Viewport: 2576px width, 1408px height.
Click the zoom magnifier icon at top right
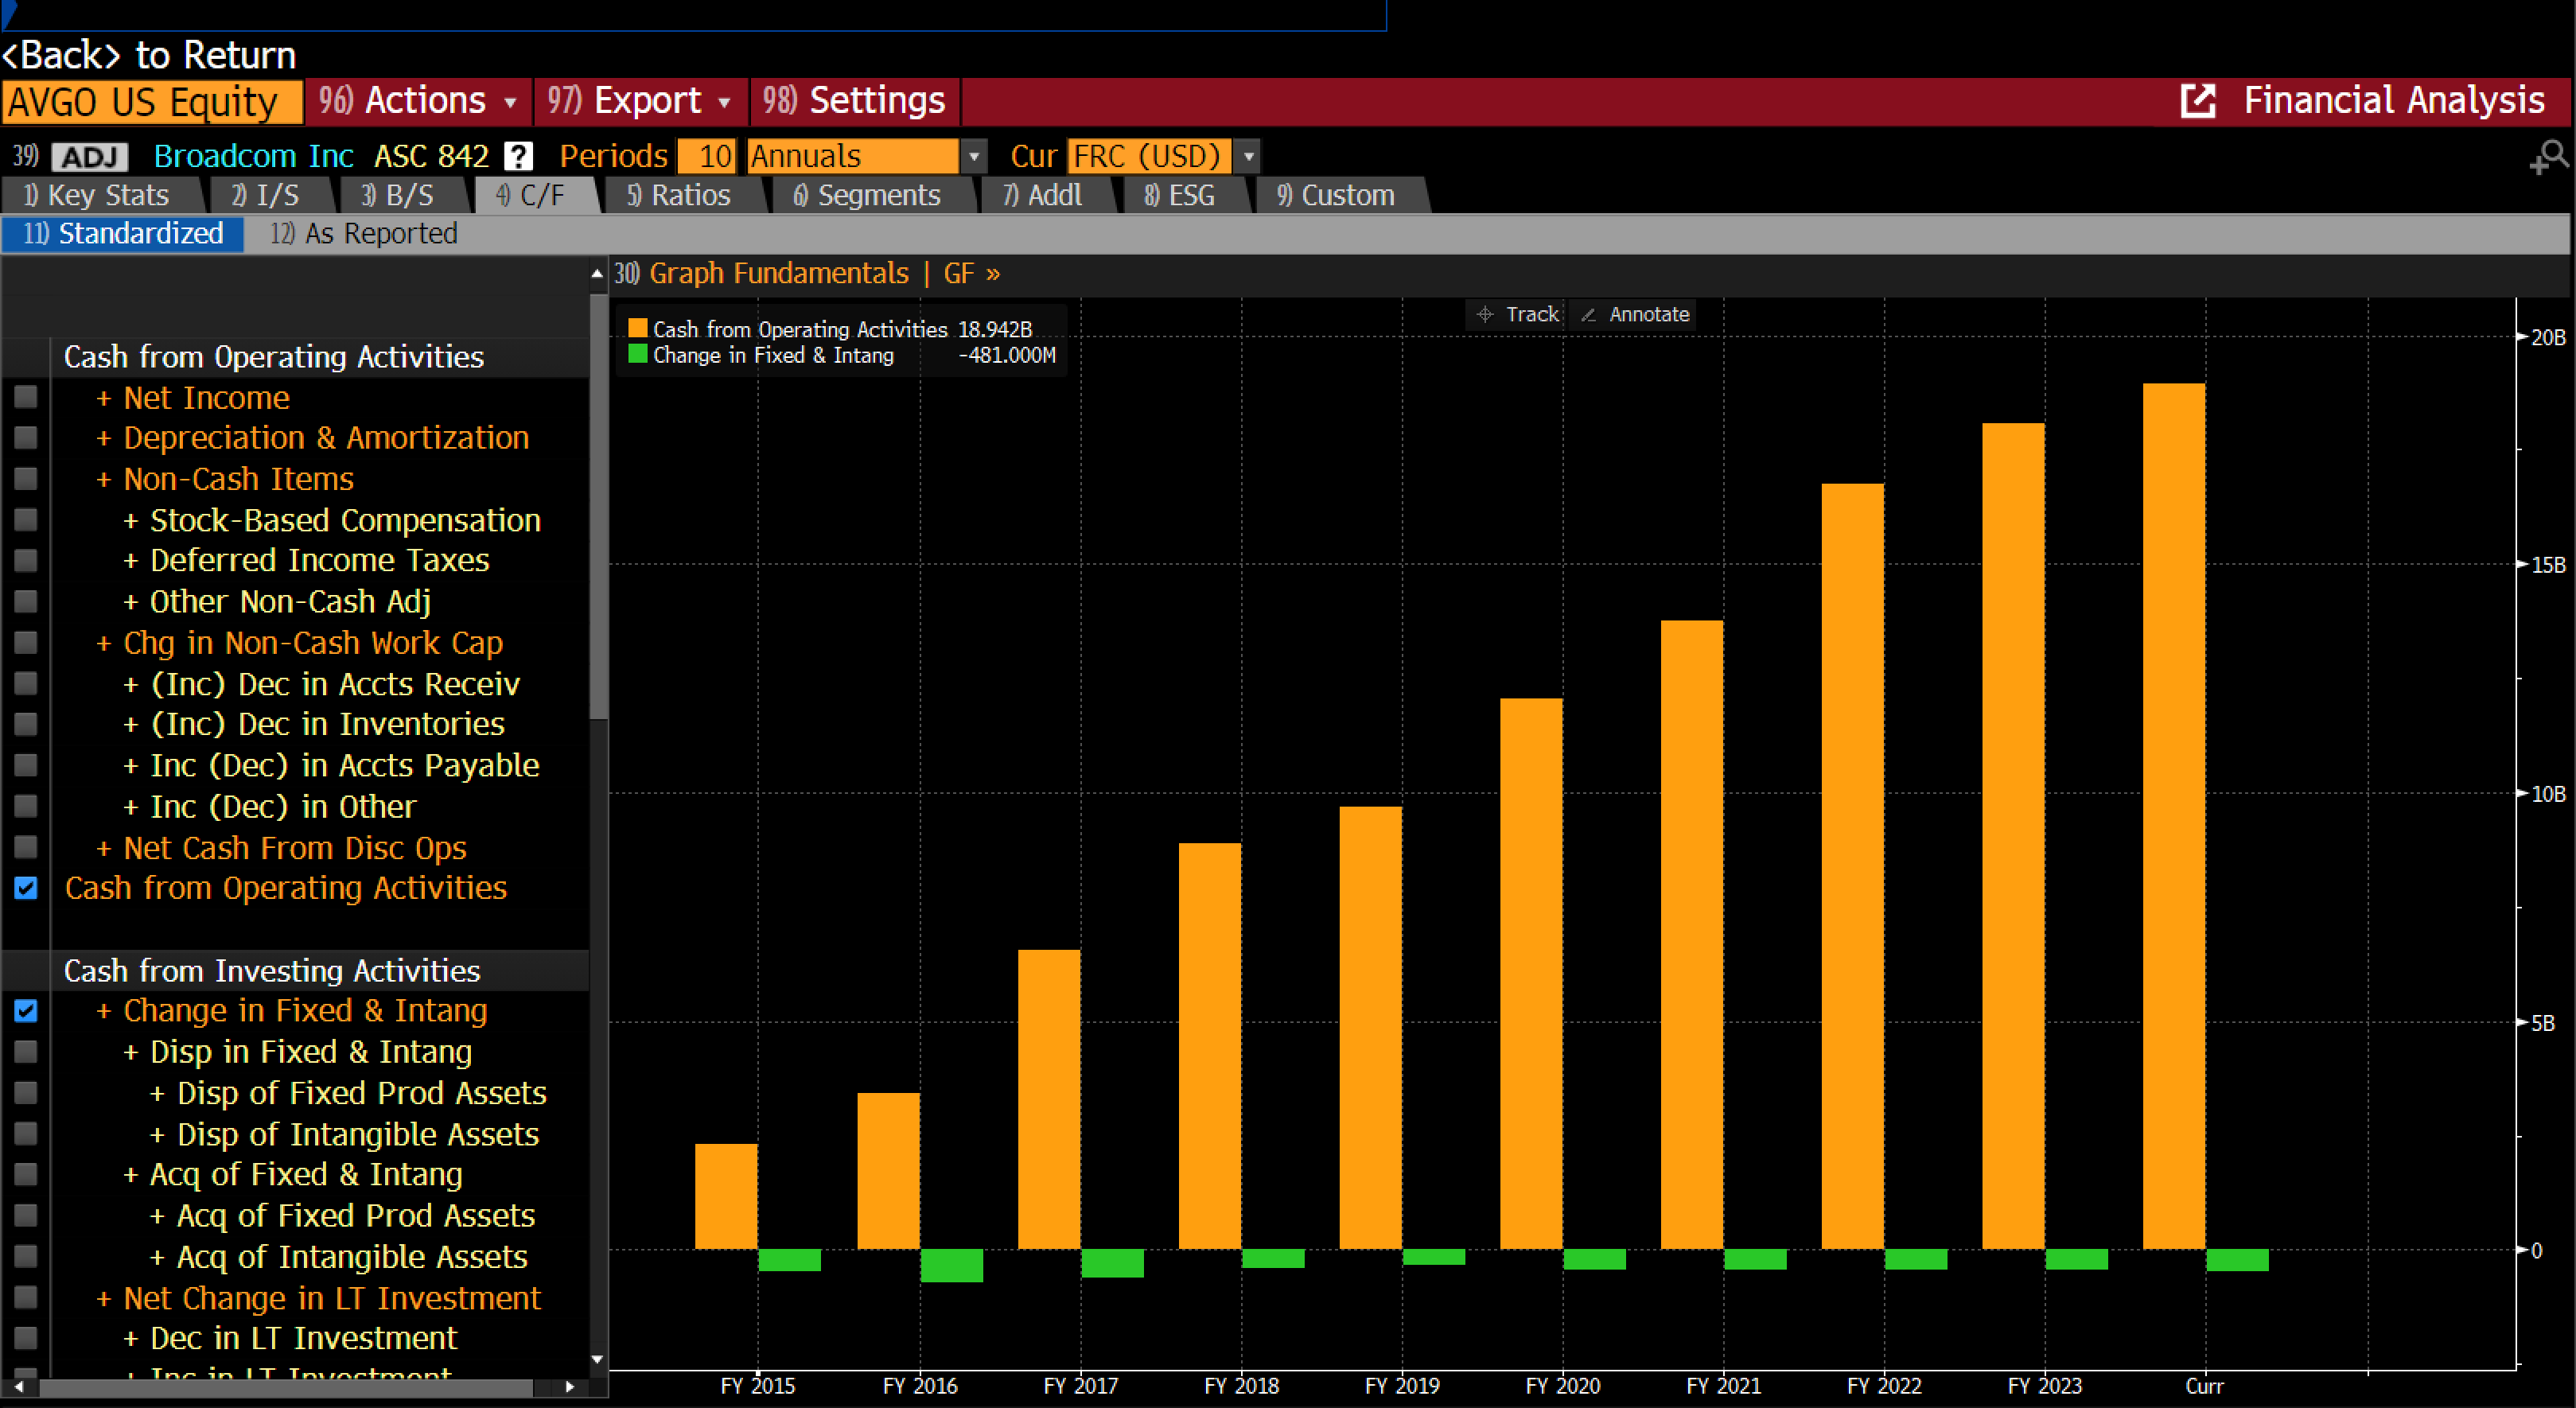point(2549,157)
